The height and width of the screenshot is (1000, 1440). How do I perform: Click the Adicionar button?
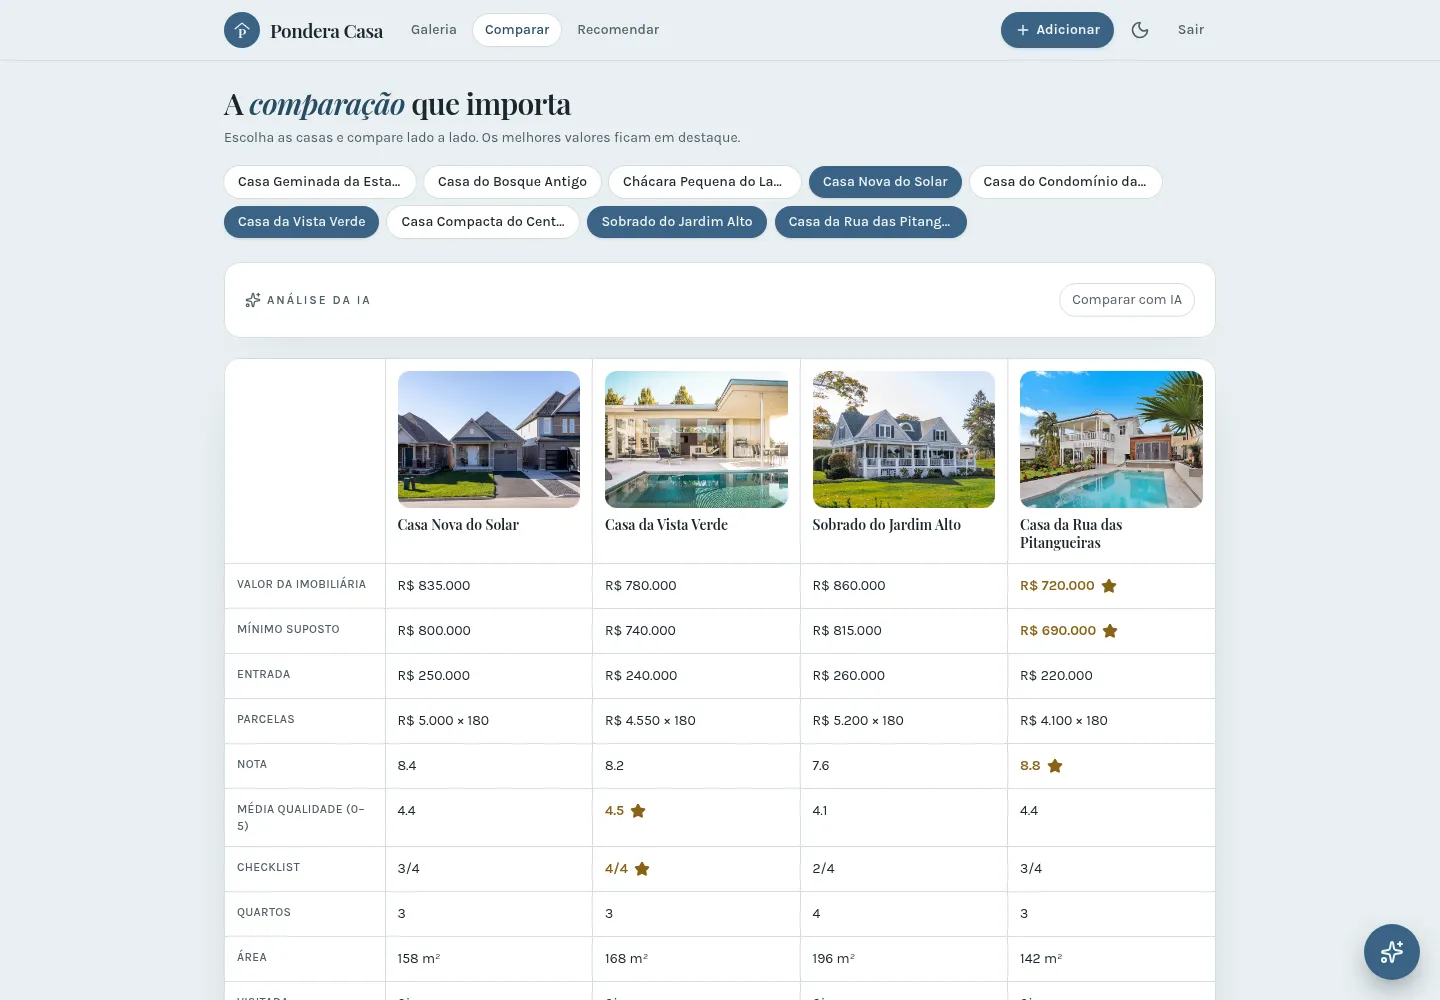click(1057, 30)
